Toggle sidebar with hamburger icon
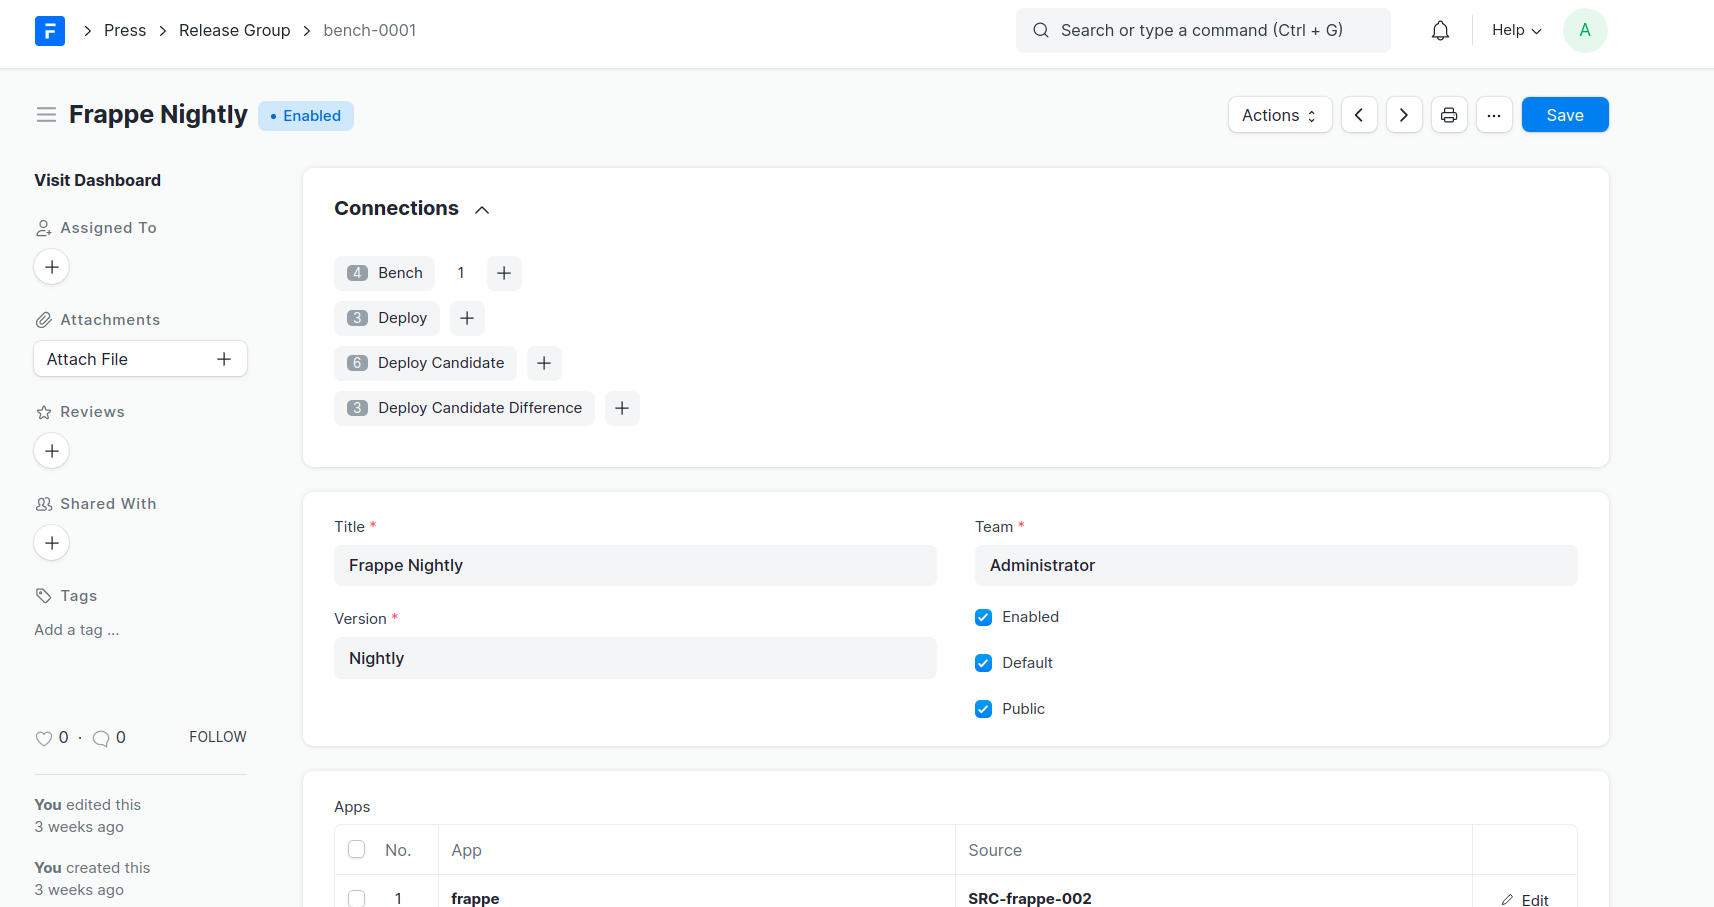Viewport: 1714px width, 907px height. click(x=46, y=115)
